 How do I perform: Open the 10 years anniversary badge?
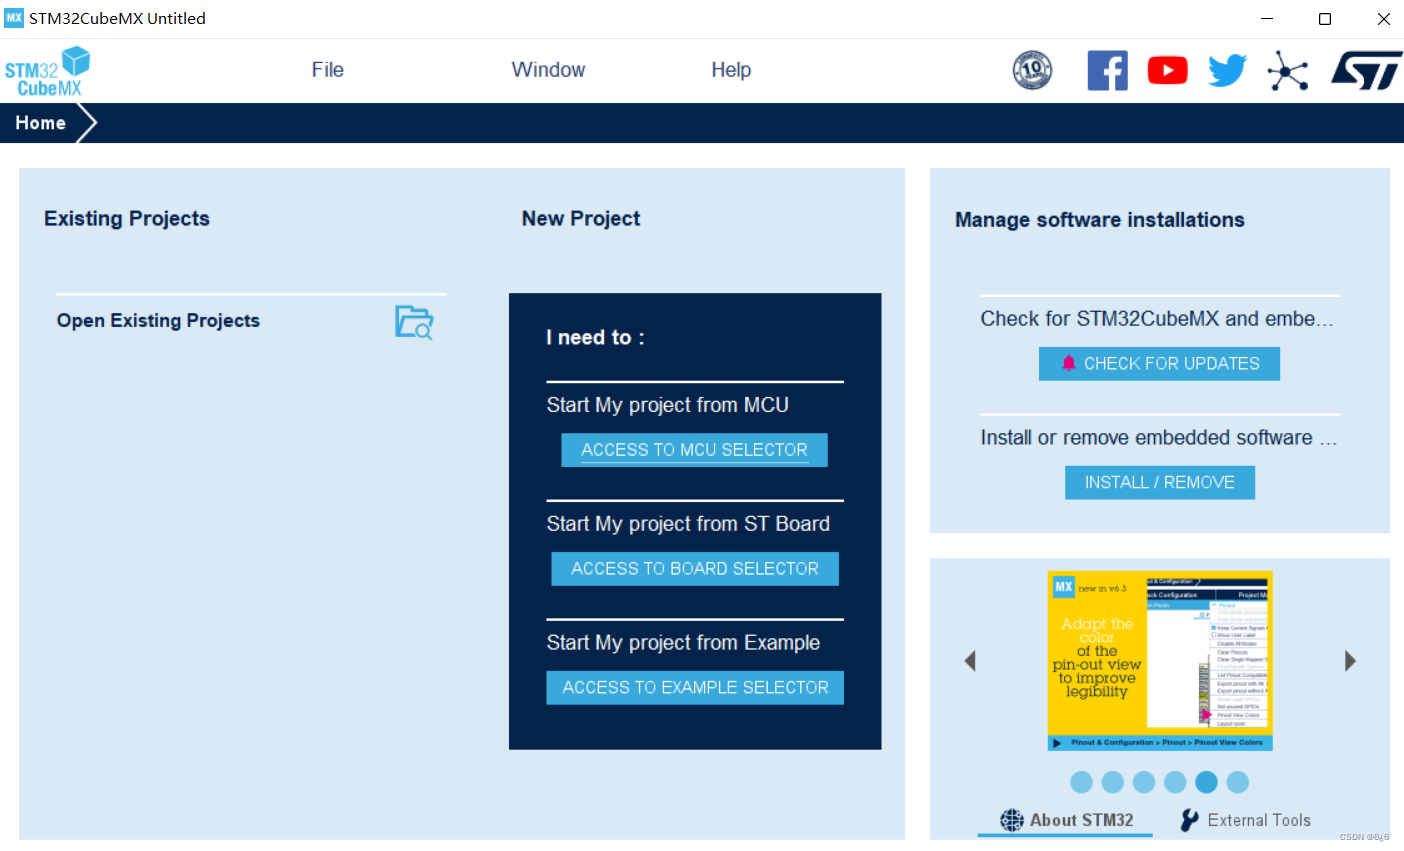click(1032, 70)
